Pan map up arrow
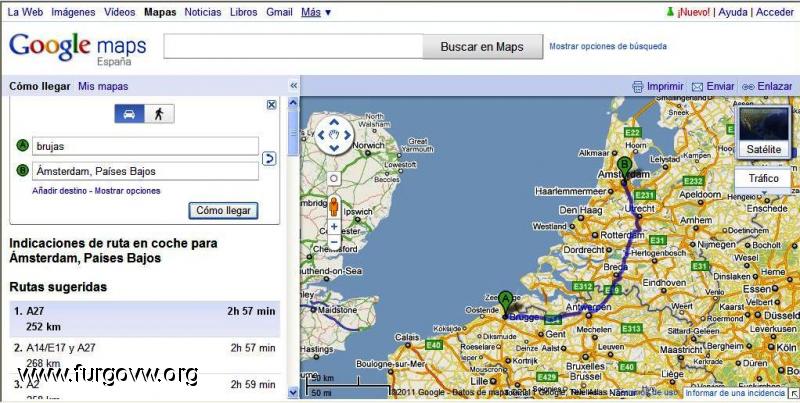 (x=334, y=122)
